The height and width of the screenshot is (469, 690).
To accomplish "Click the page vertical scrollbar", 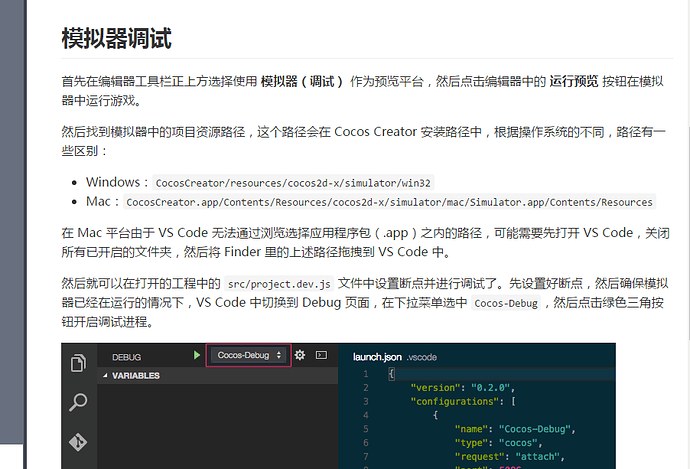I will (688, 234).
